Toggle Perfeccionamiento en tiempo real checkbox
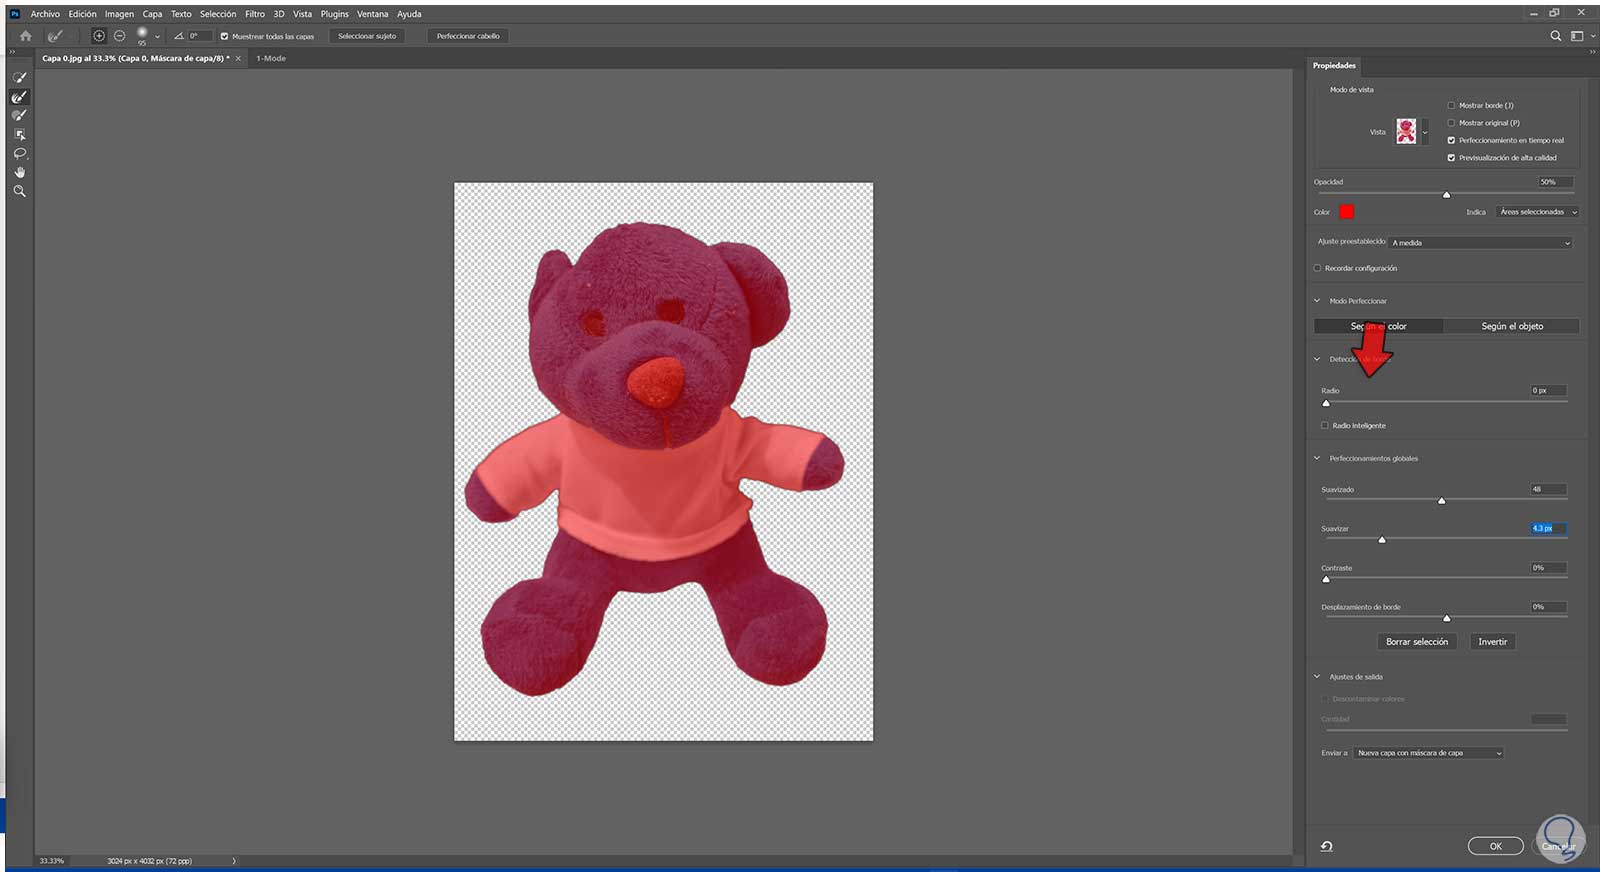This screenshot has width=1600, height=872. 1451,140
